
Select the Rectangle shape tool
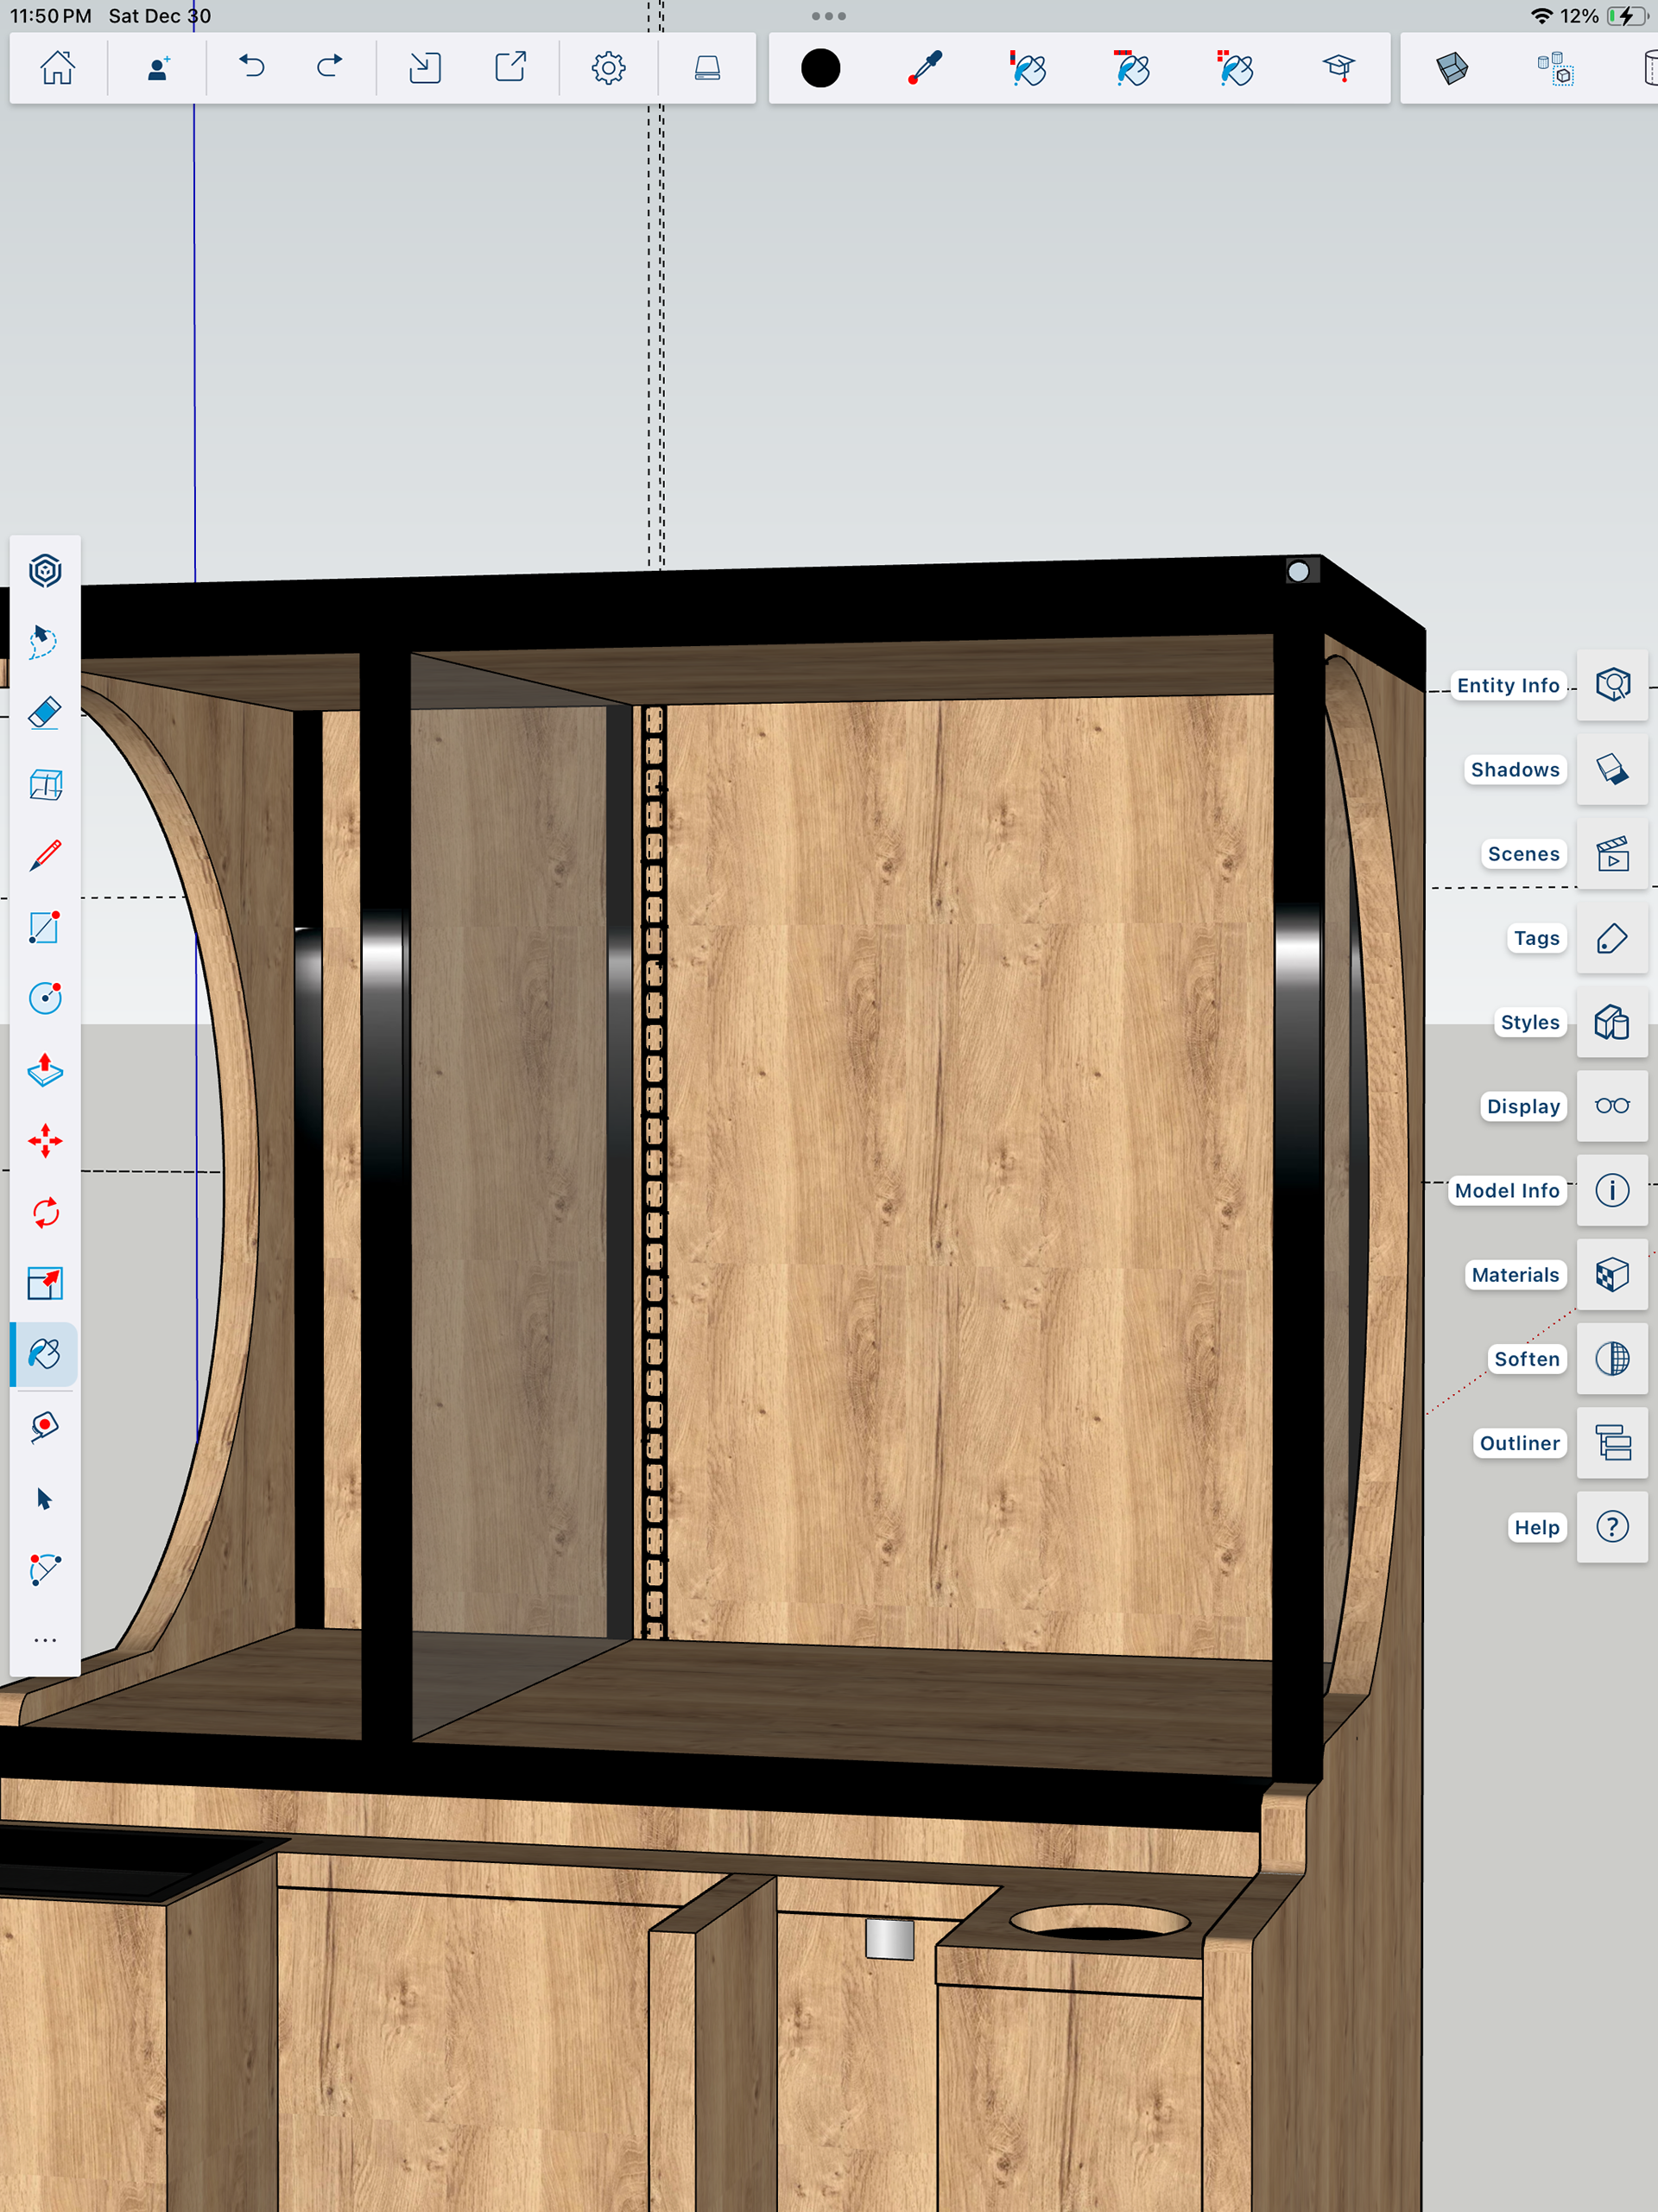click(45, 927)
